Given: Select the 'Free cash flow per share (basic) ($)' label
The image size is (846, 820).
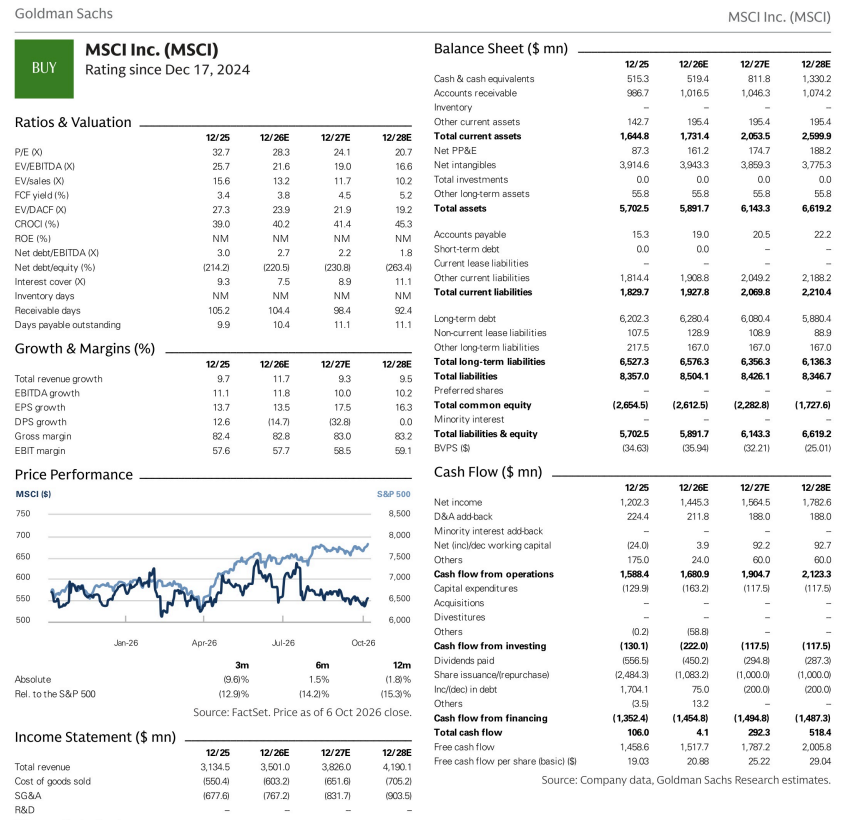Looking at the screenshot, I should click(x=505, y=762).
